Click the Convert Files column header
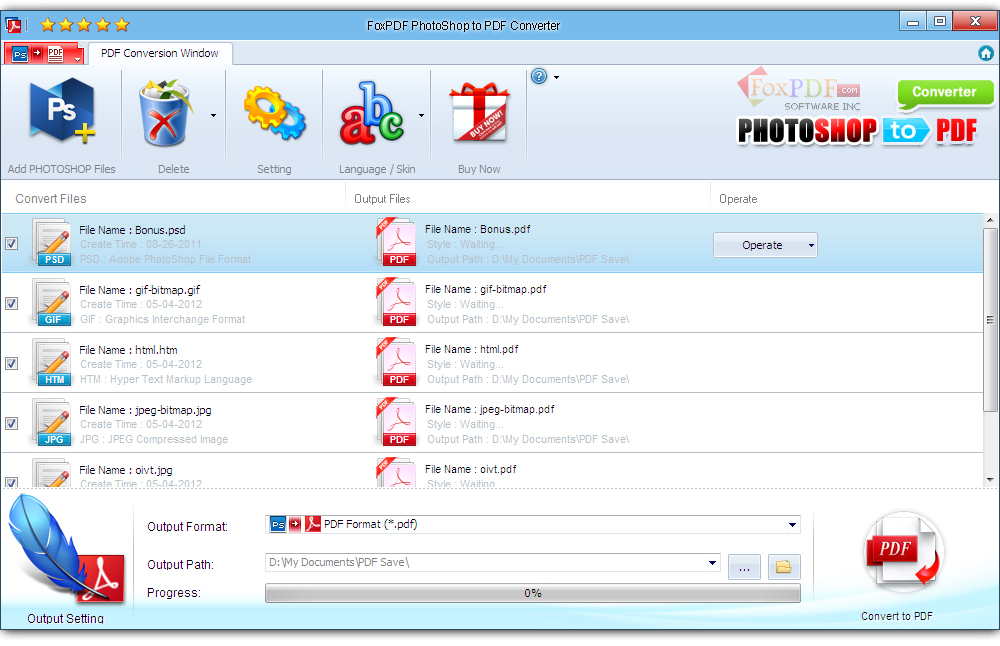 (51, 198)
